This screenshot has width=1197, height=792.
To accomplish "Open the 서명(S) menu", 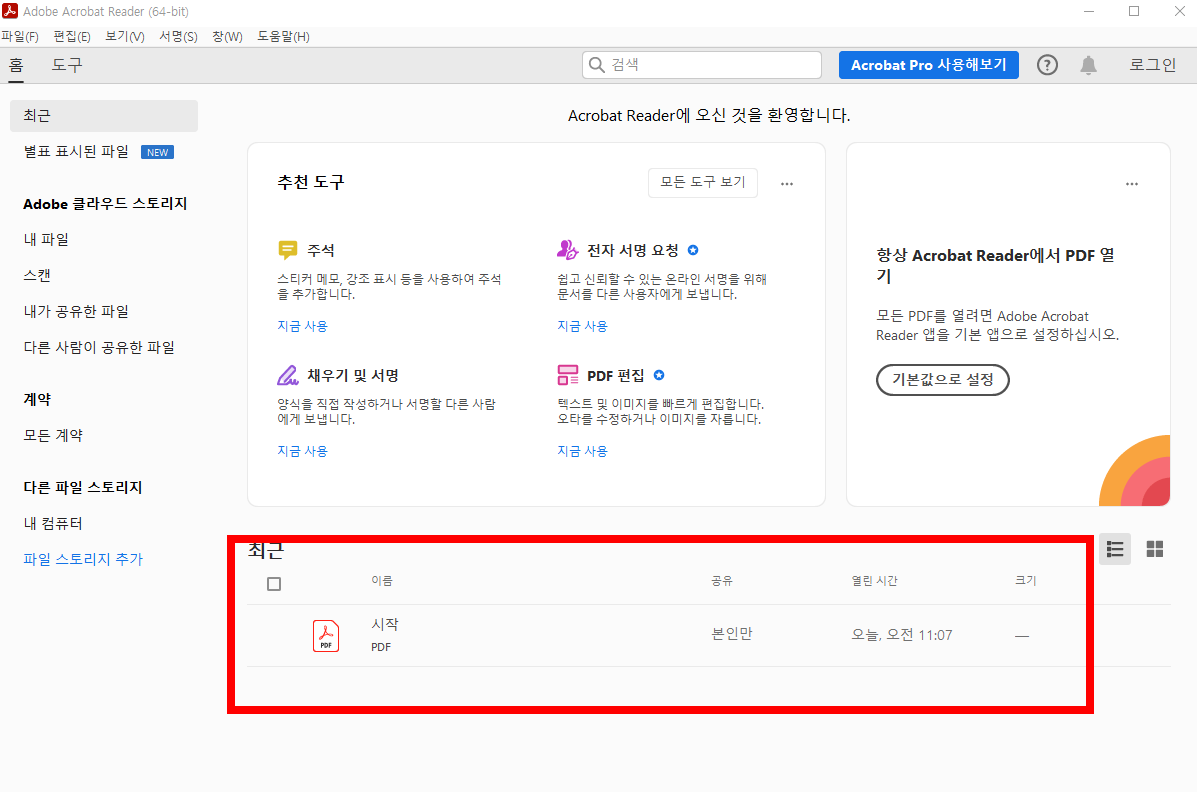I will [x=178, y=36].
